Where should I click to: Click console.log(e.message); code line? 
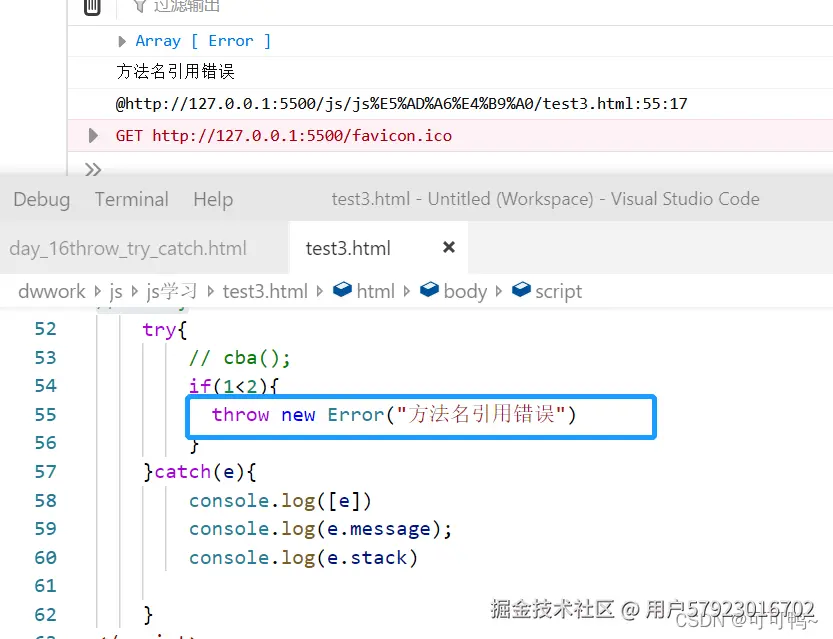tap(320, 529)
